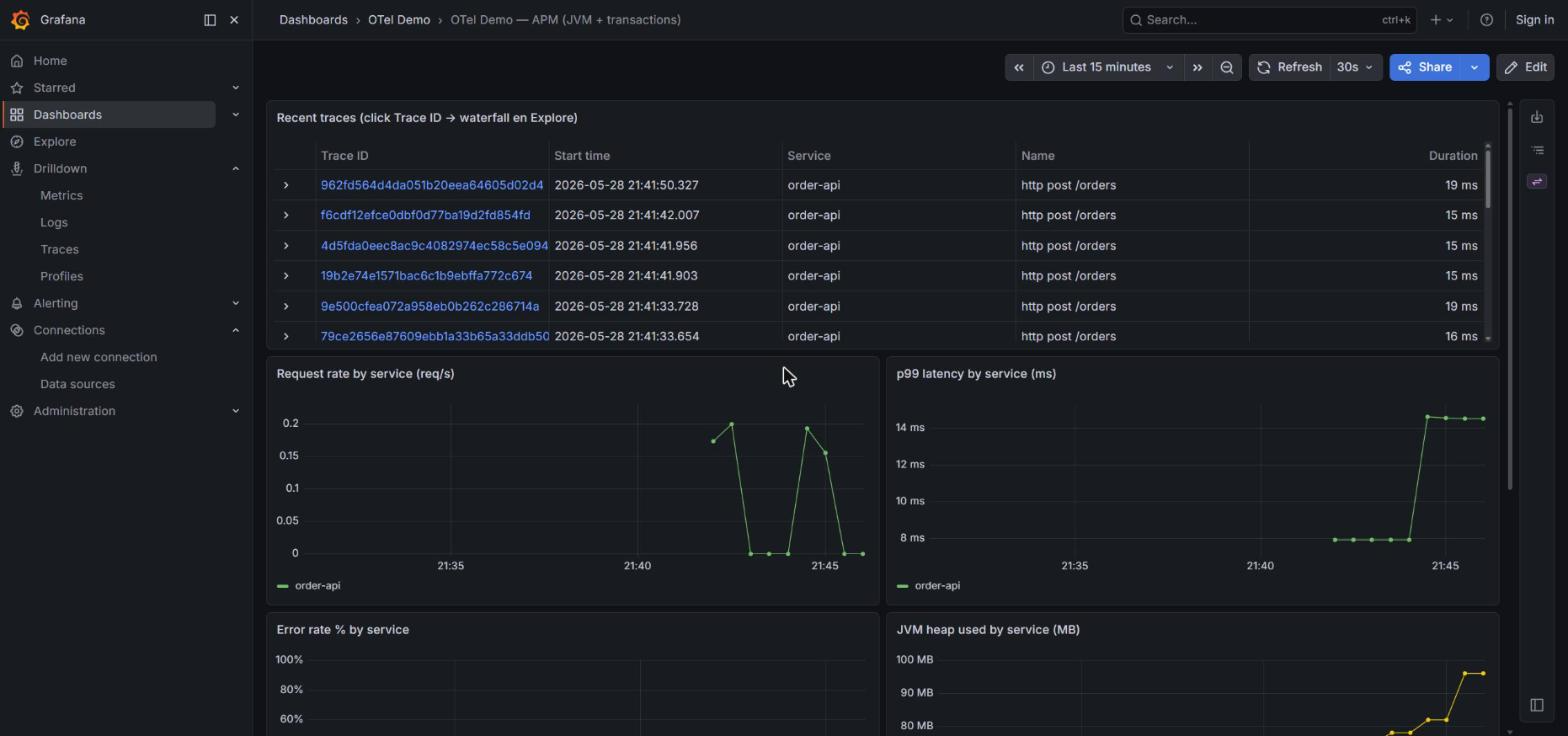Open the Share options dropdown arrow
The height and width of the screenshot is (736, 1568).
[1475, 68]
